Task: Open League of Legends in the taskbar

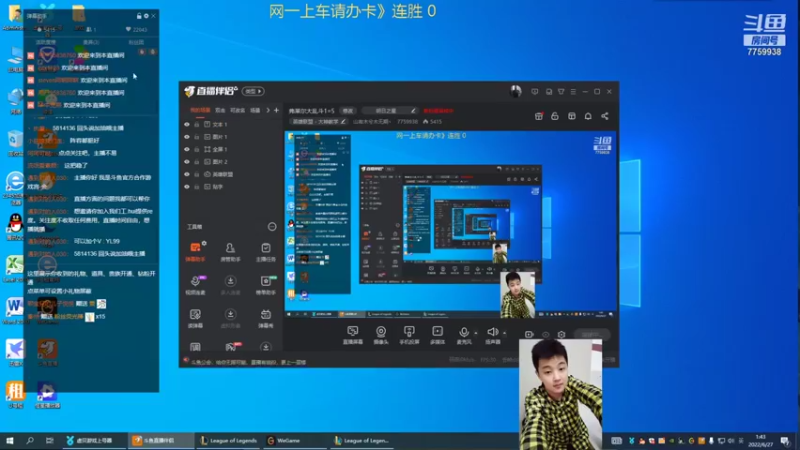Action: pyautogui.click(x=228, y=440)
